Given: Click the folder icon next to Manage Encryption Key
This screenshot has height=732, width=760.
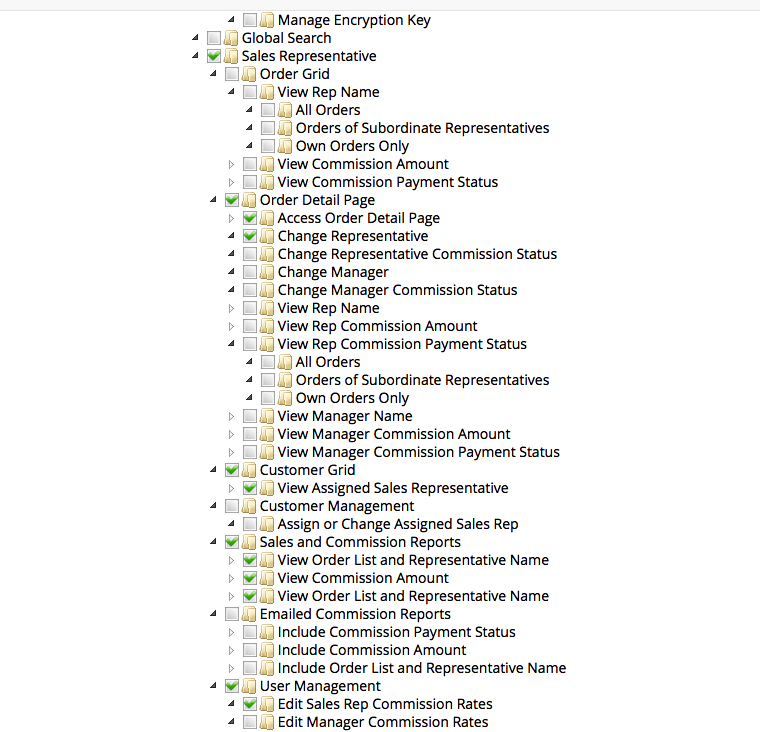Looking at the screenshot, I should [x=267, y=20].
